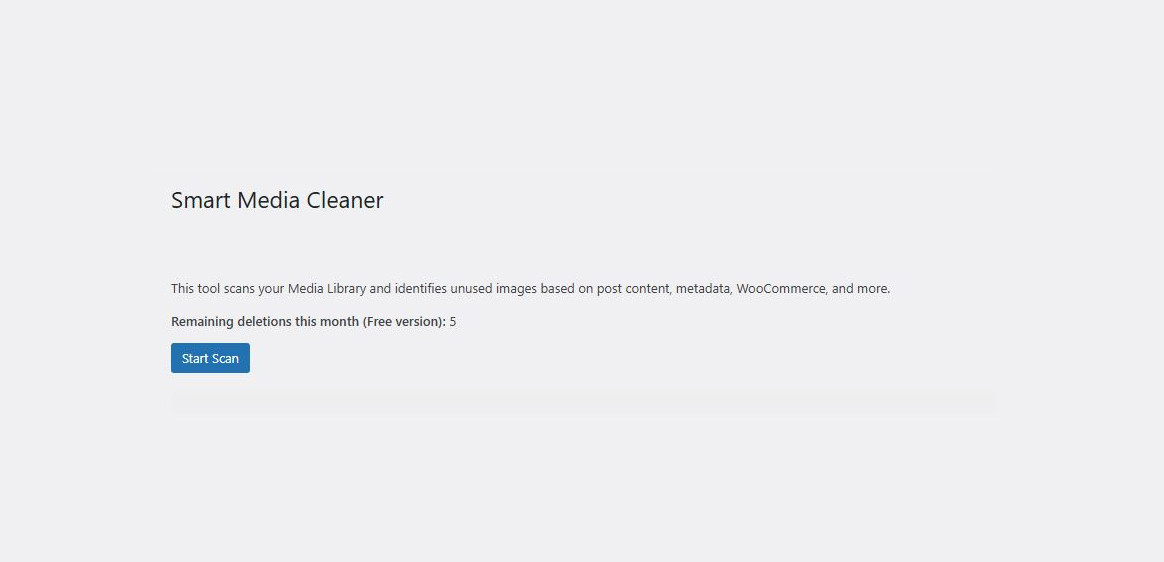Select the Smart Media Cleaner heading
The width and height of the screenshot is (1164, 562).
coord(277,200)
